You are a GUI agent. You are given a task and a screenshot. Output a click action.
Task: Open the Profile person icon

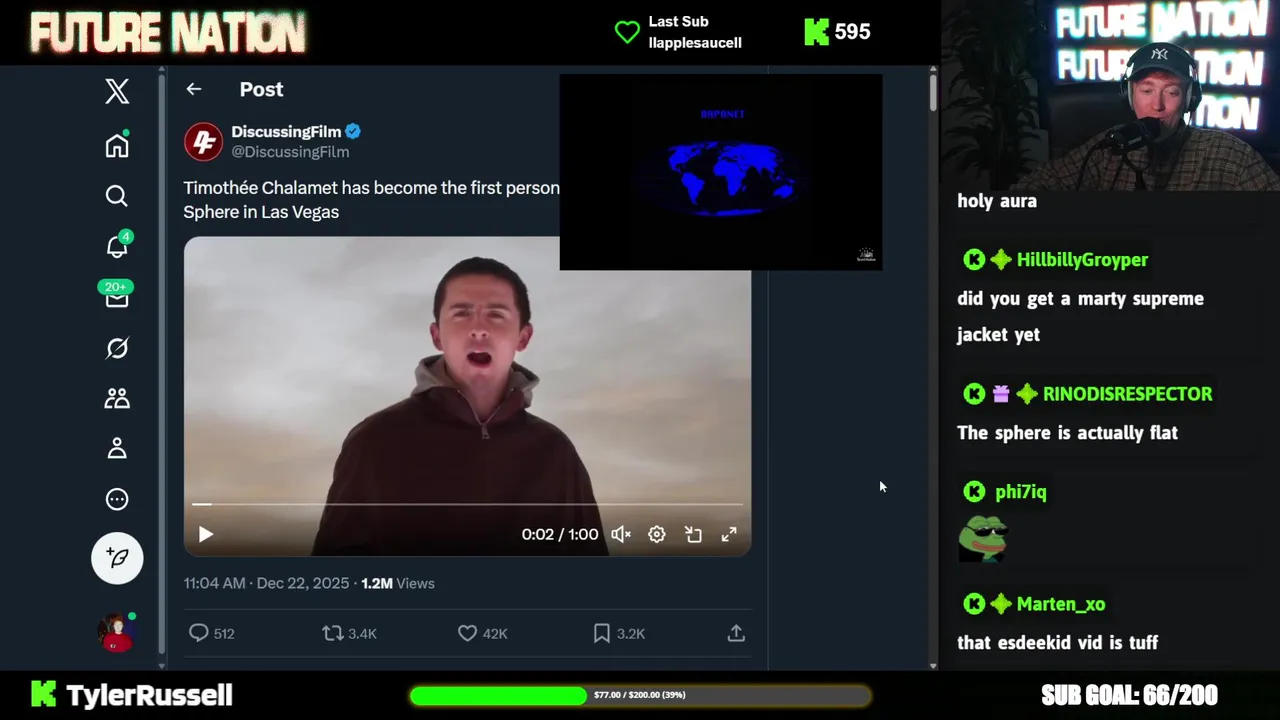[x=117, y=448]
